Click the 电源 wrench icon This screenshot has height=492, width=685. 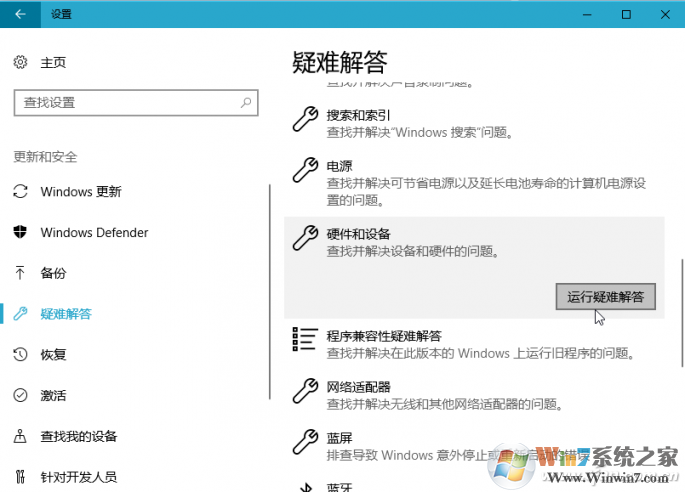305,170
